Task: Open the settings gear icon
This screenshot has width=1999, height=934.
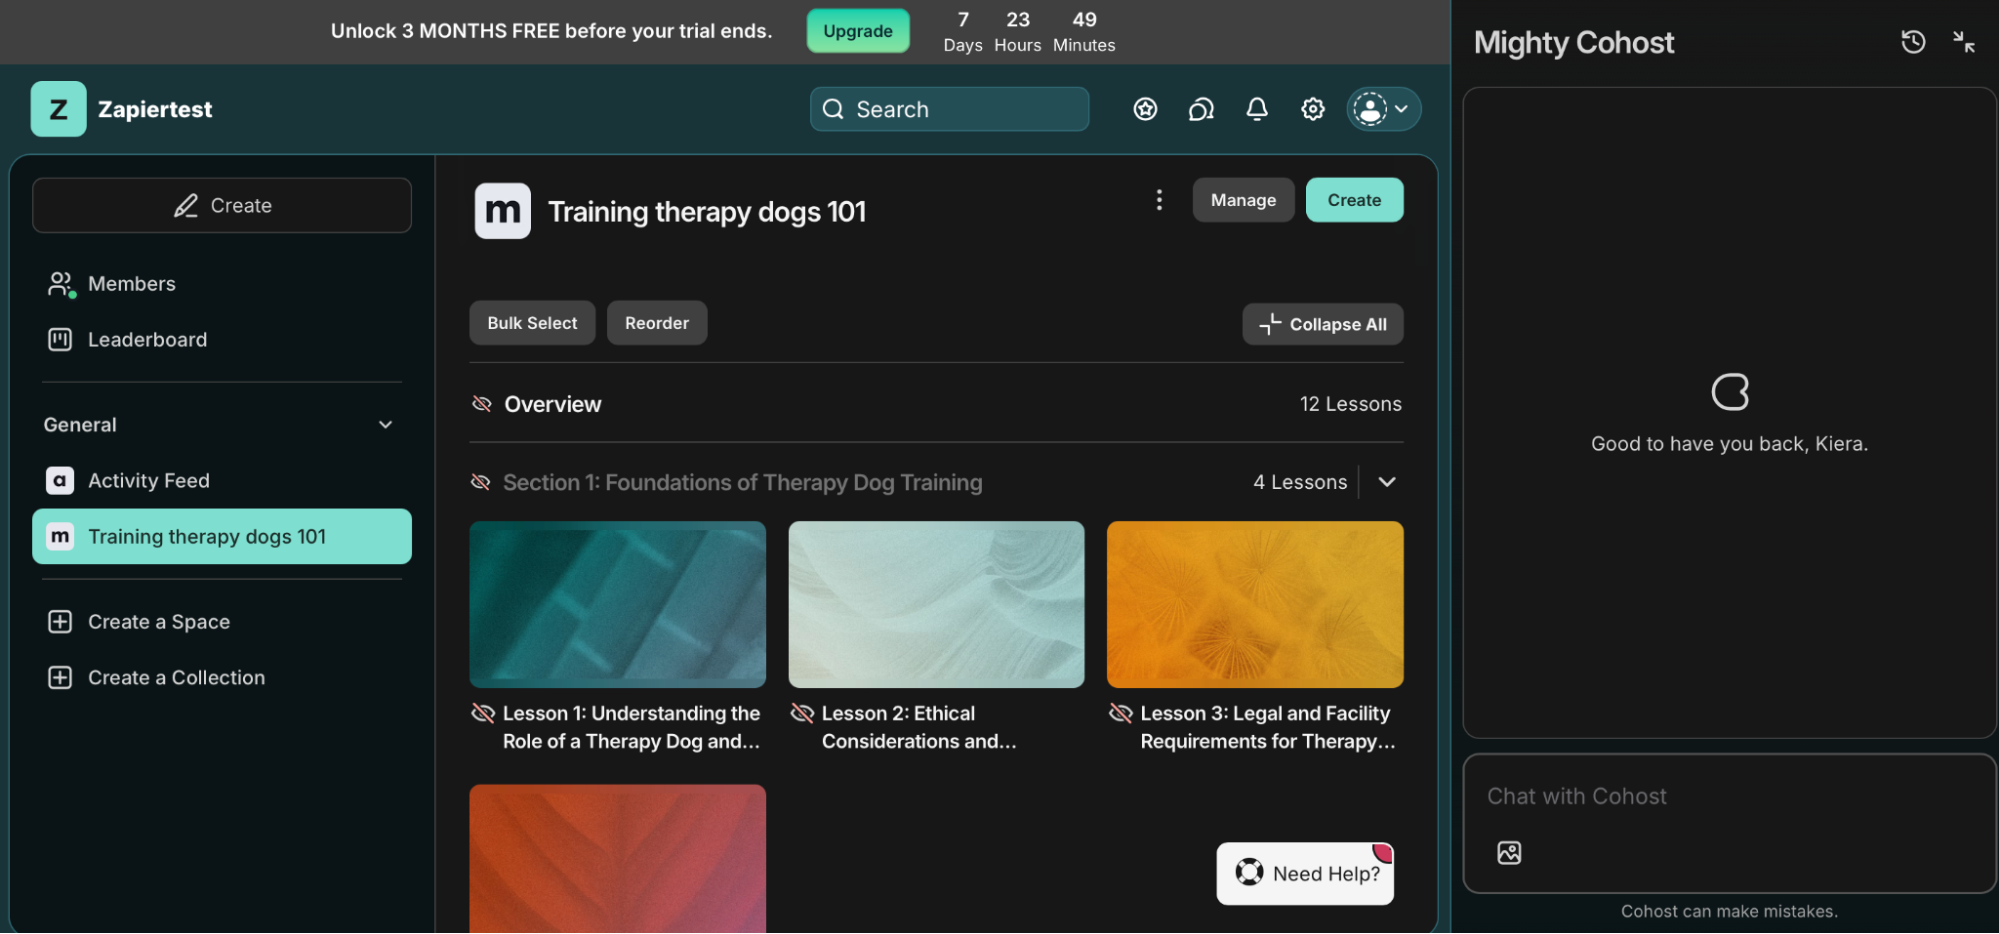Action: (1313, 109)
